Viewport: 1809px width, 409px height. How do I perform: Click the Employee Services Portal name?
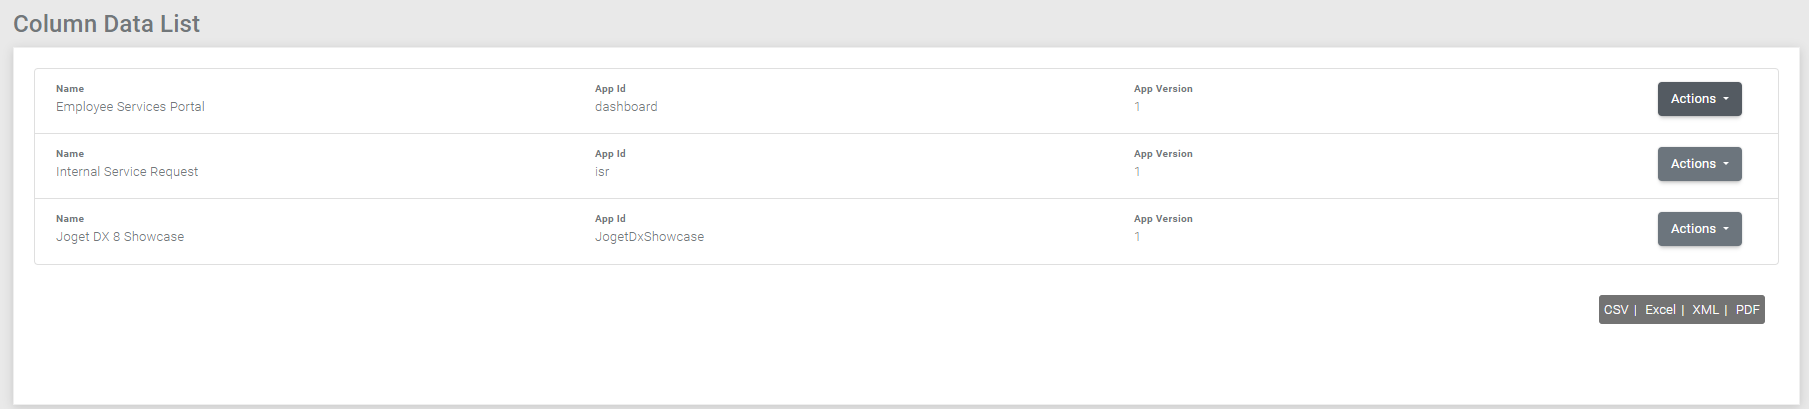[x=130, y=107]
